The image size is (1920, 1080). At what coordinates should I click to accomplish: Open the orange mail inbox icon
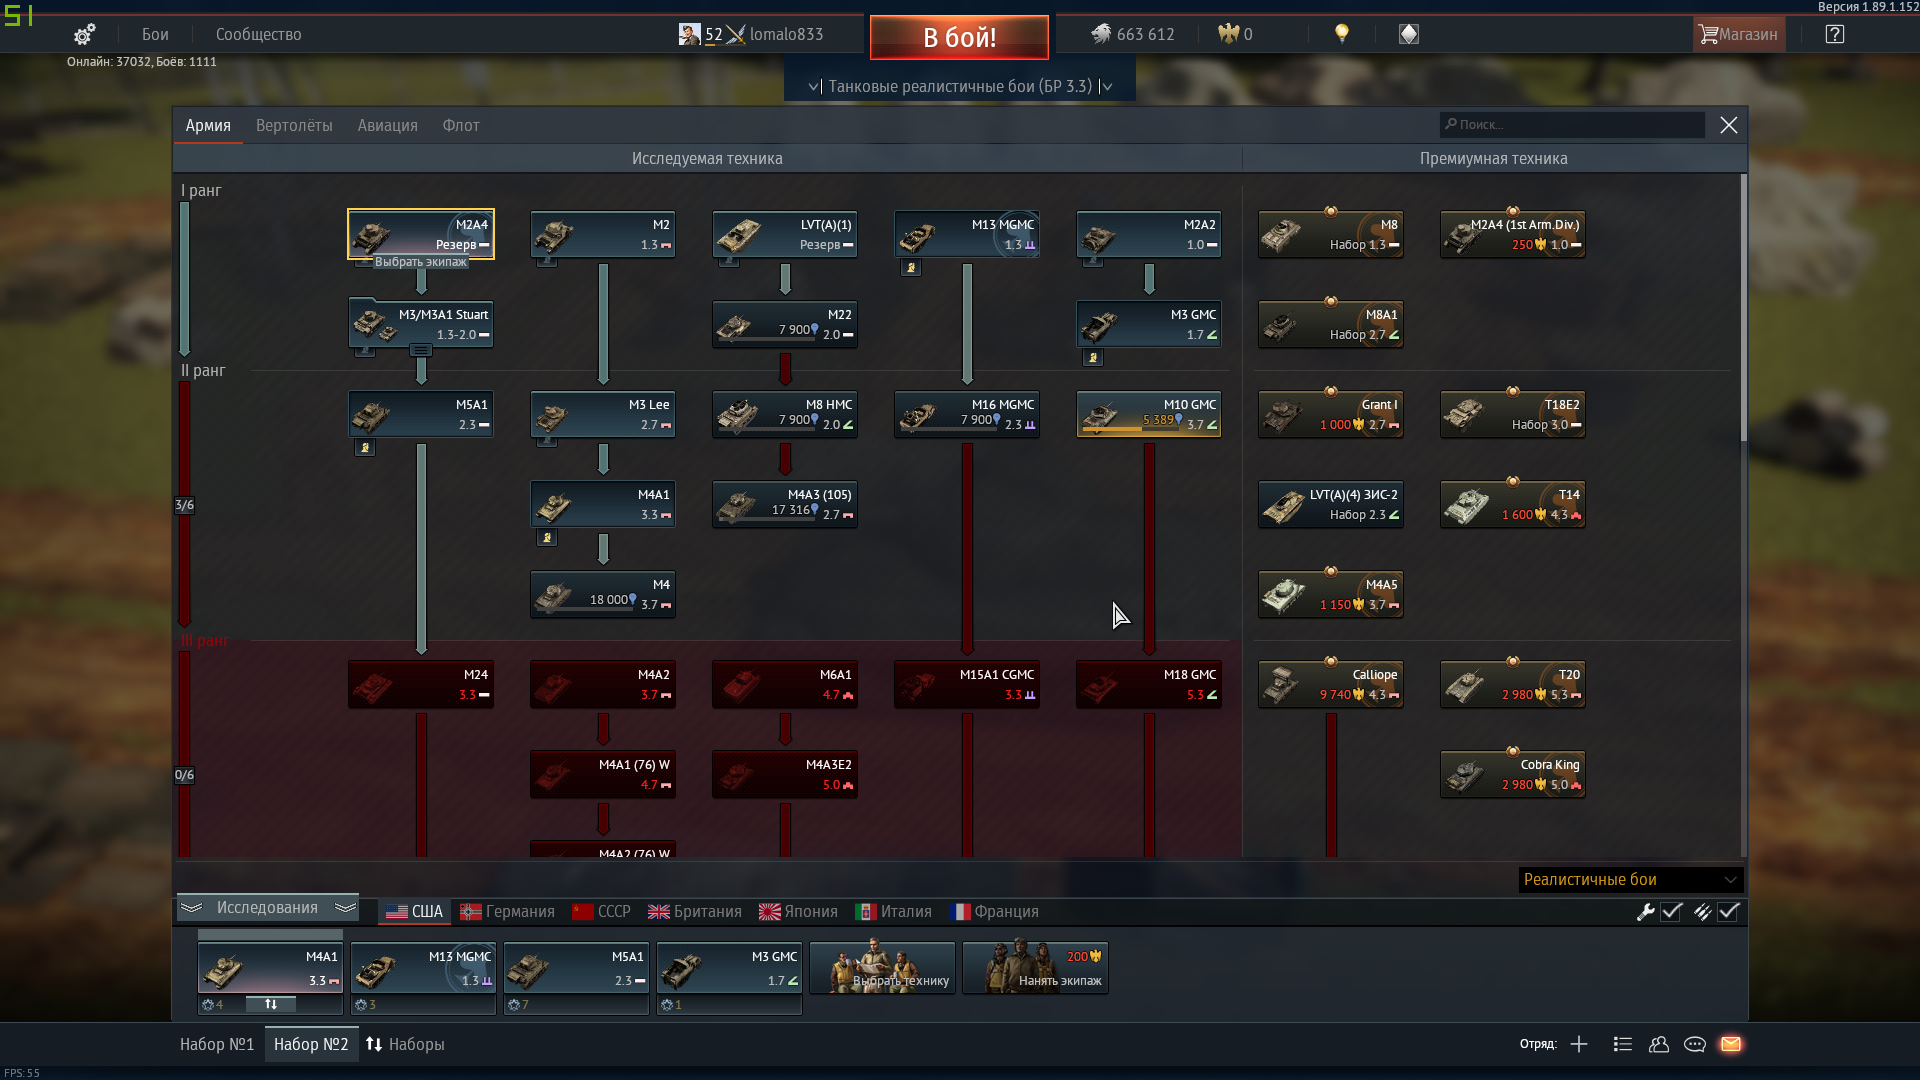[1731, 1044]
